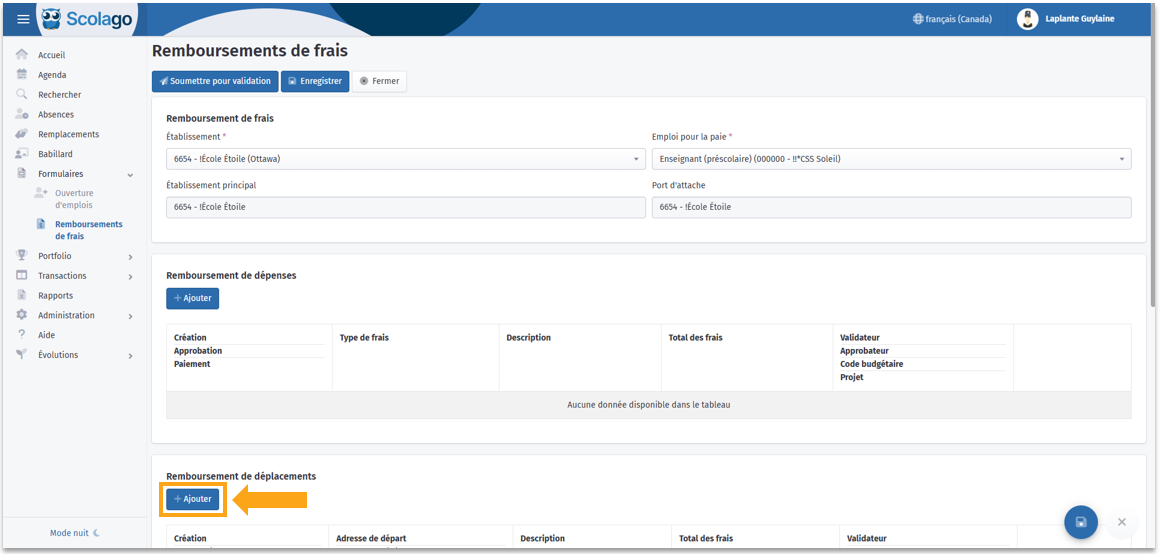Open Remplacements menu item
This screenshot has height=554, width=1160.
69,134
